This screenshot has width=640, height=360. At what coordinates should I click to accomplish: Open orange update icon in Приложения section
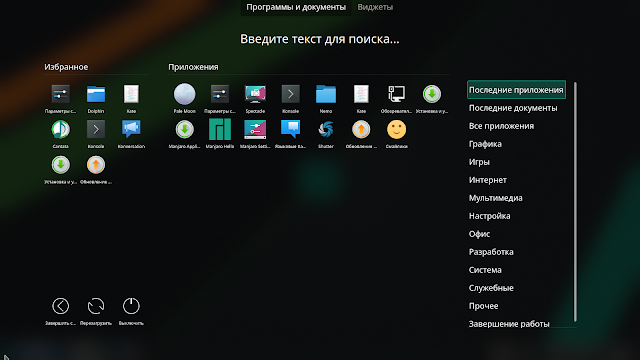point(361,130)
